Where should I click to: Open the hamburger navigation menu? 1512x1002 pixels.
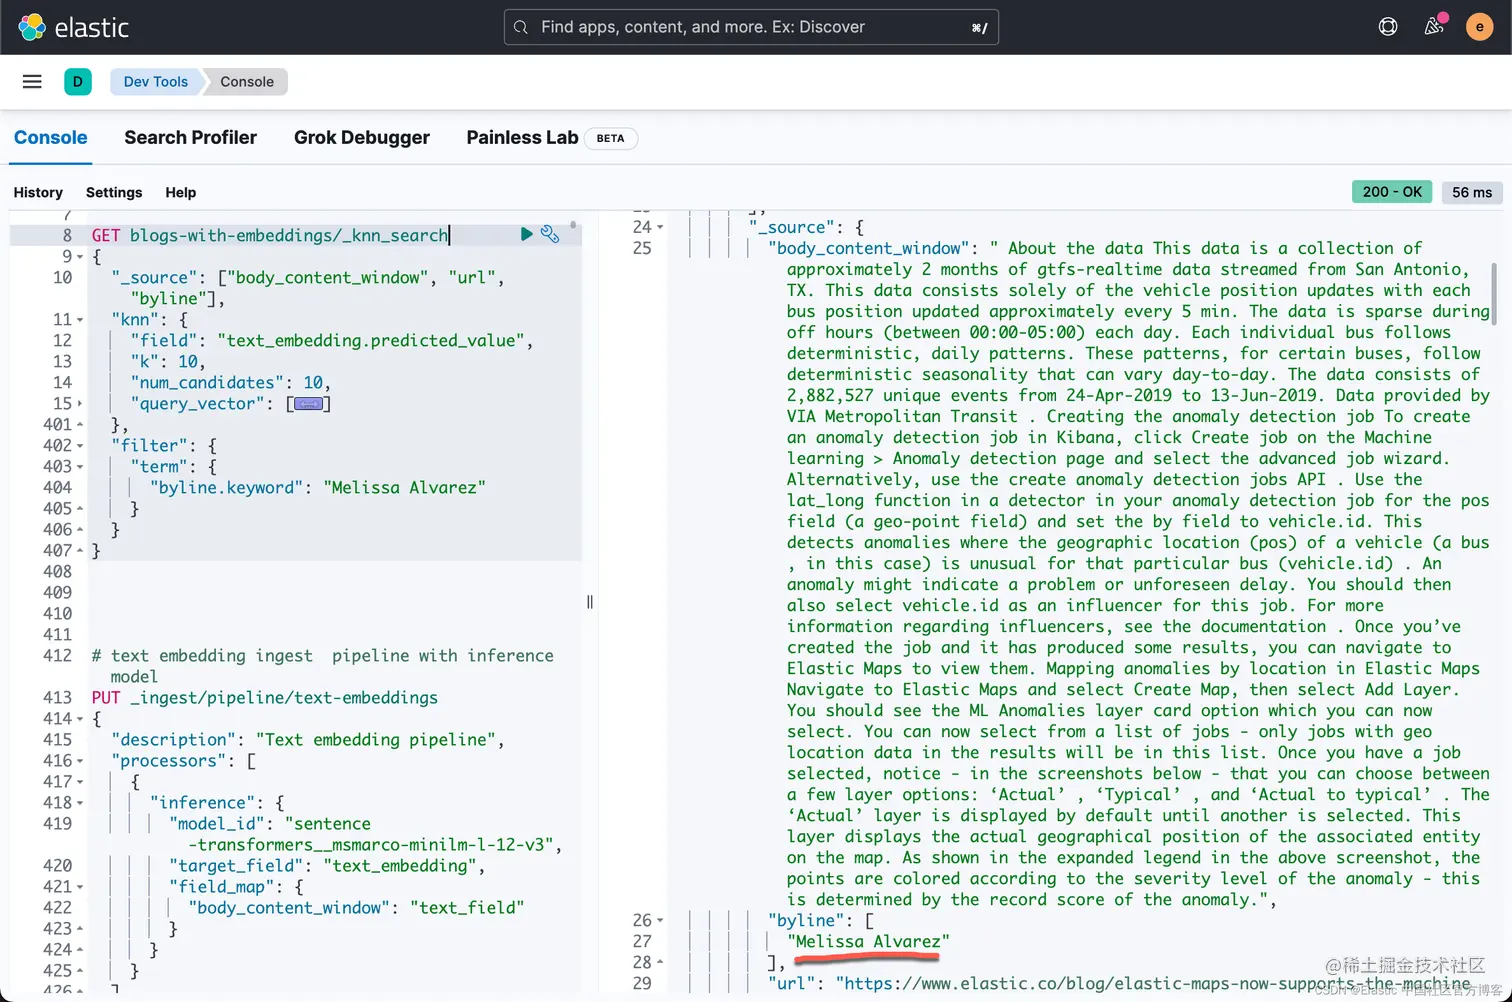32,82
